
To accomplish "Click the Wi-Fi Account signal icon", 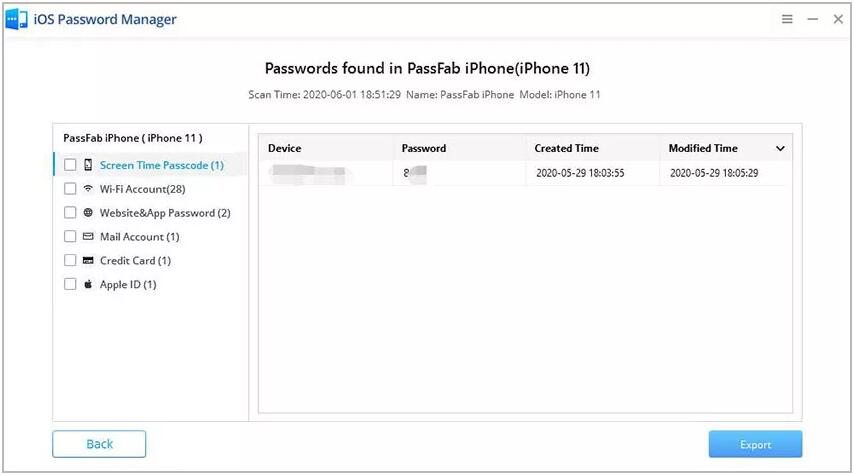I will [x=88, y=189].
